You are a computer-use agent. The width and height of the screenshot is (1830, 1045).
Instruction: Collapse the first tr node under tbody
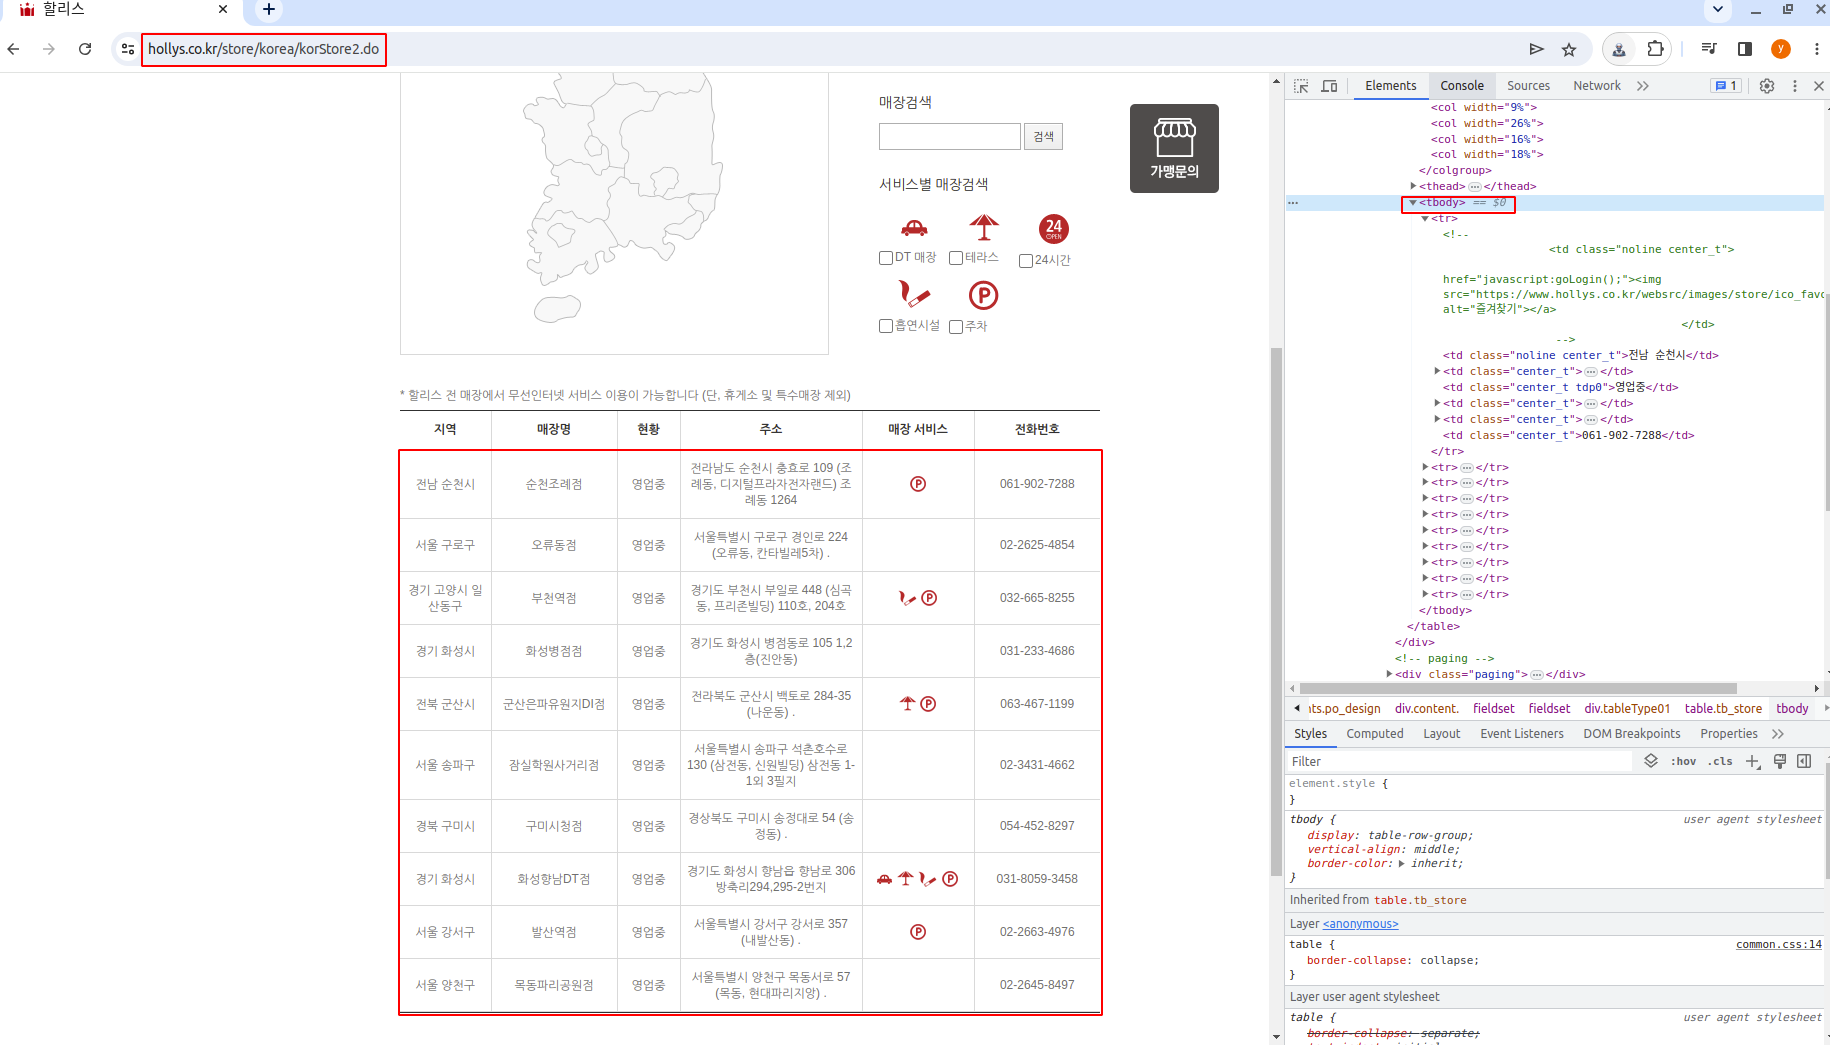point(1425,218)
